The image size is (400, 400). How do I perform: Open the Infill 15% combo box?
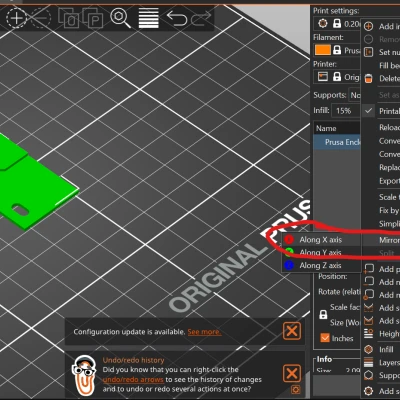coord(346,110)
